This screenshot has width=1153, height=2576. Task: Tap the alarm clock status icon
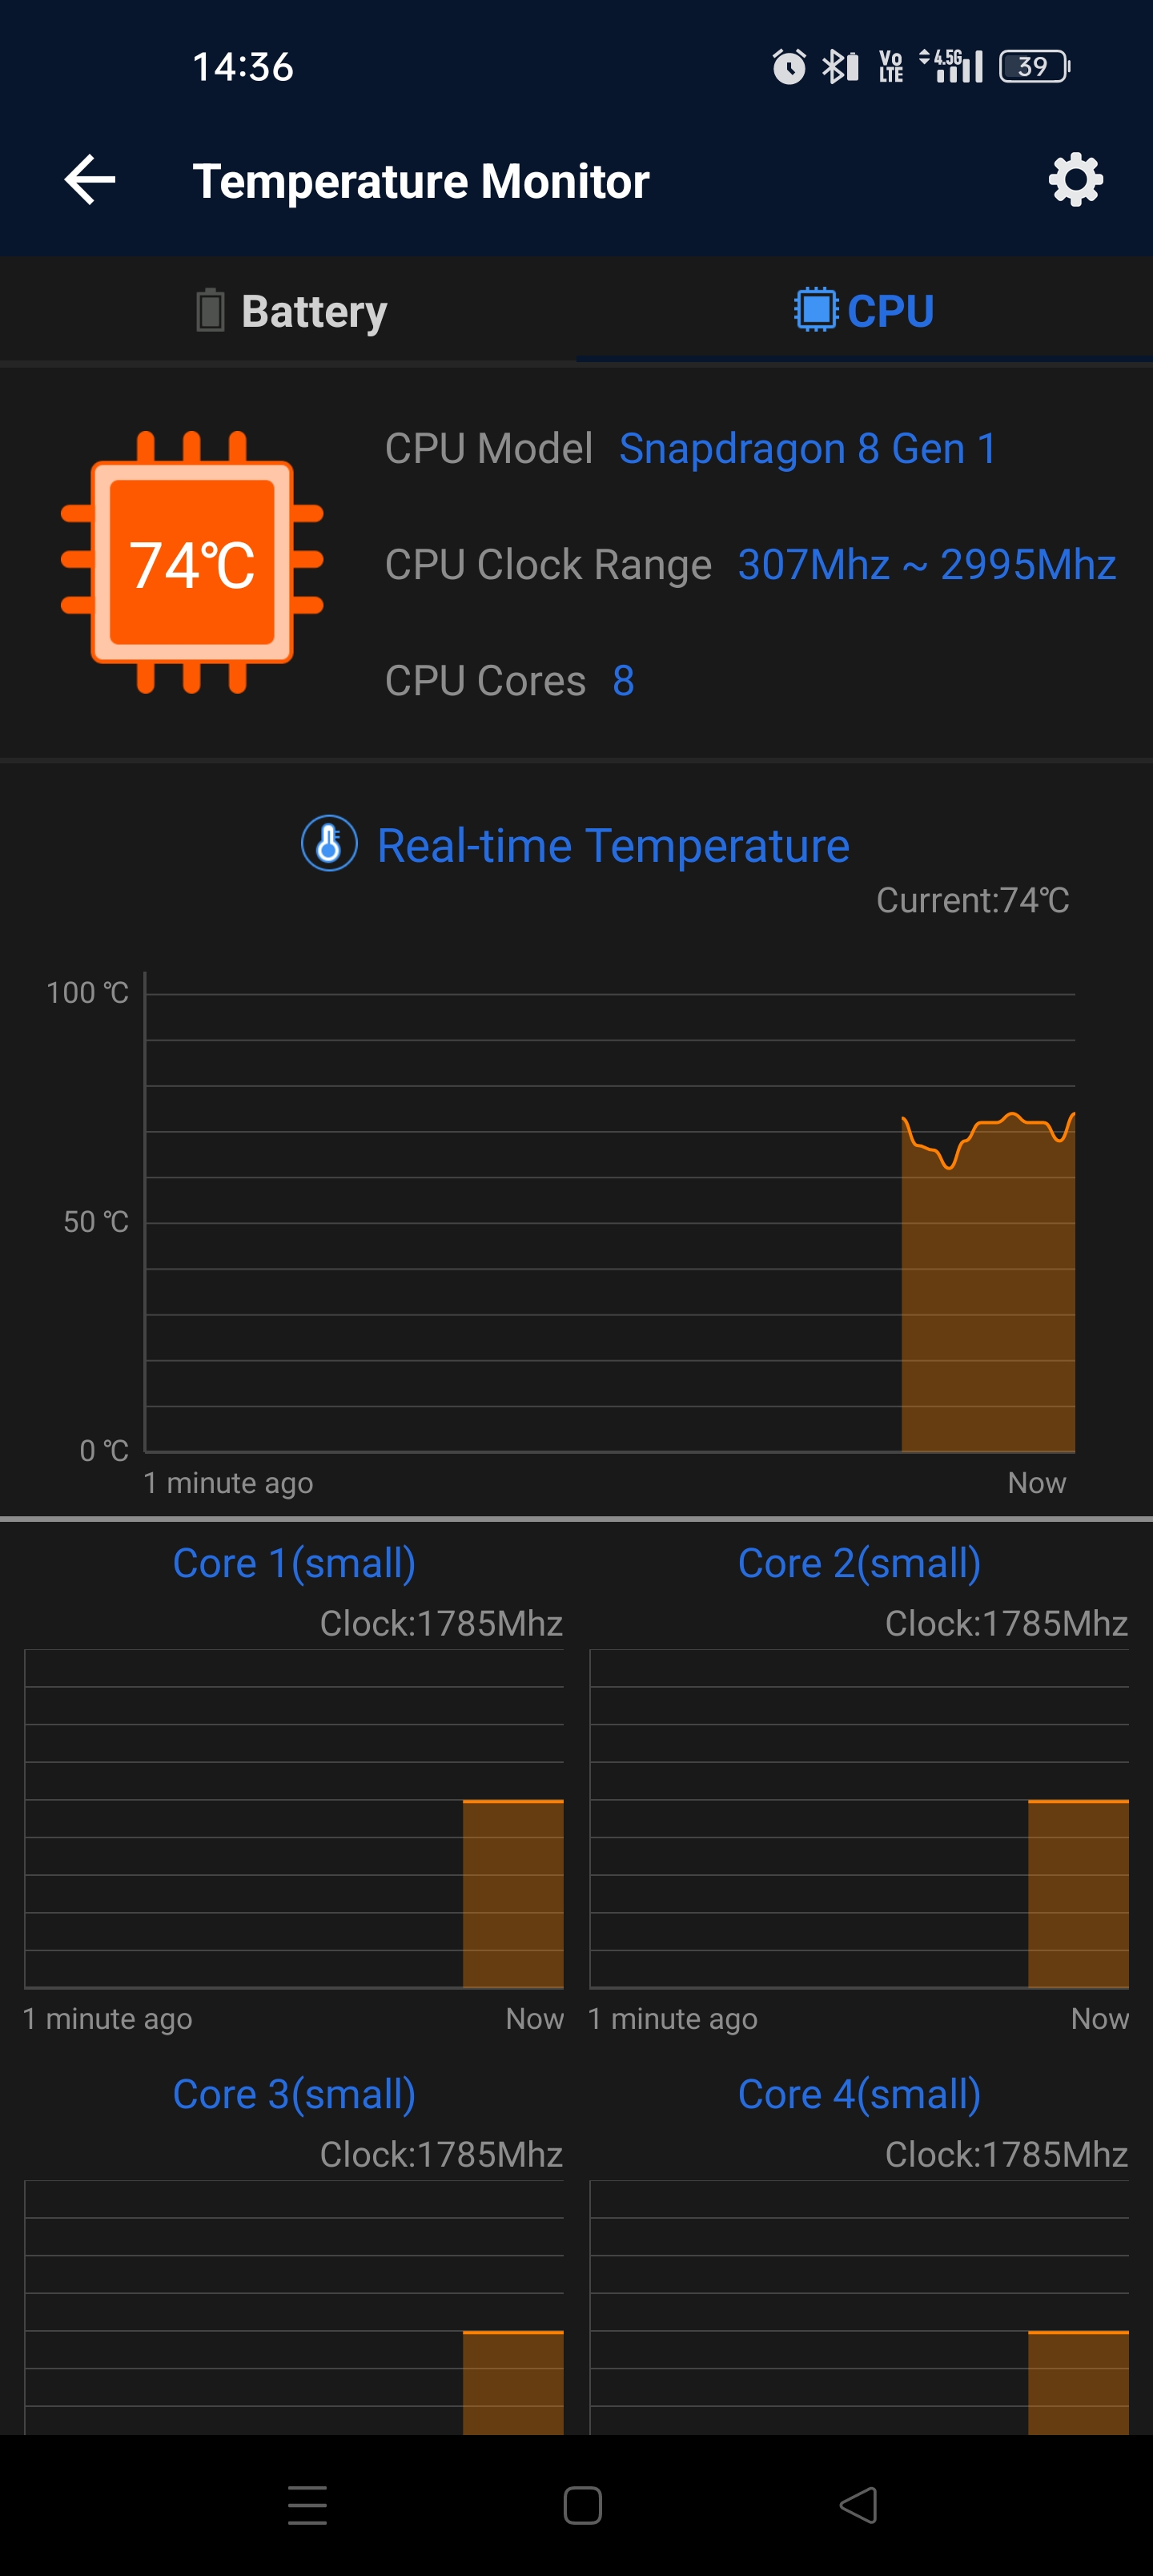pos(789,67)
